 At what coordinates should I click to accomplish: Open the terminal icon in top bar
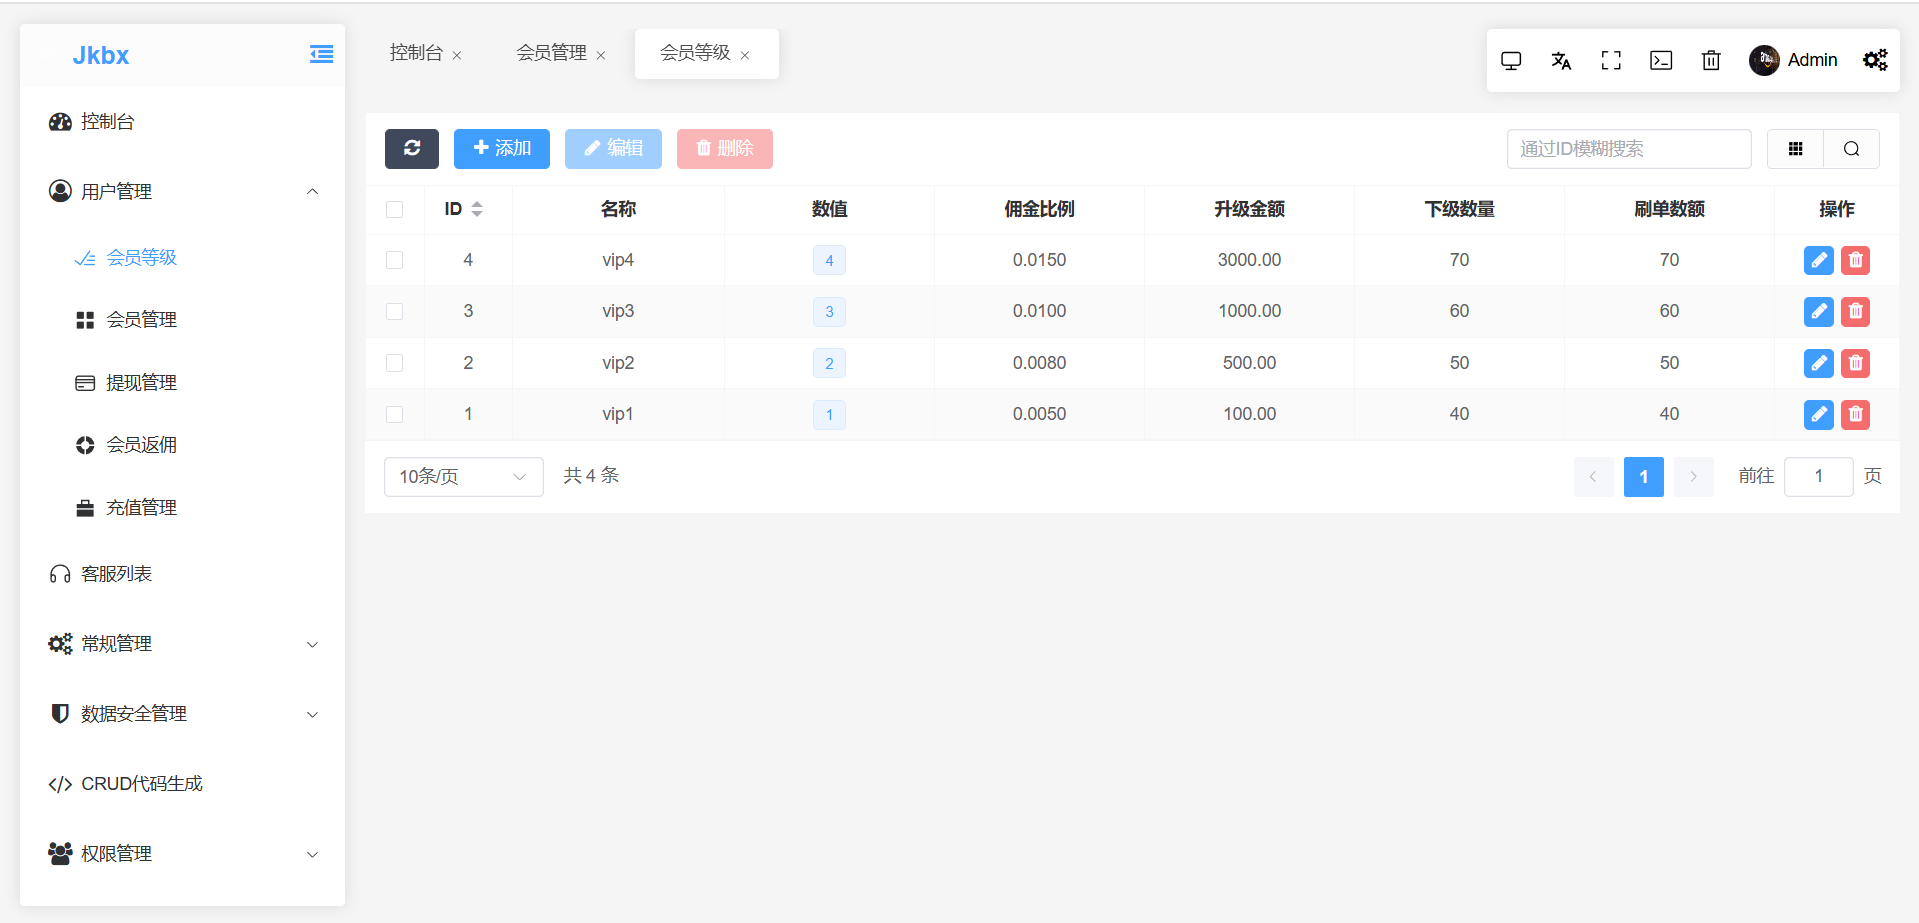pyautogui.click(x=1661, y=61)
